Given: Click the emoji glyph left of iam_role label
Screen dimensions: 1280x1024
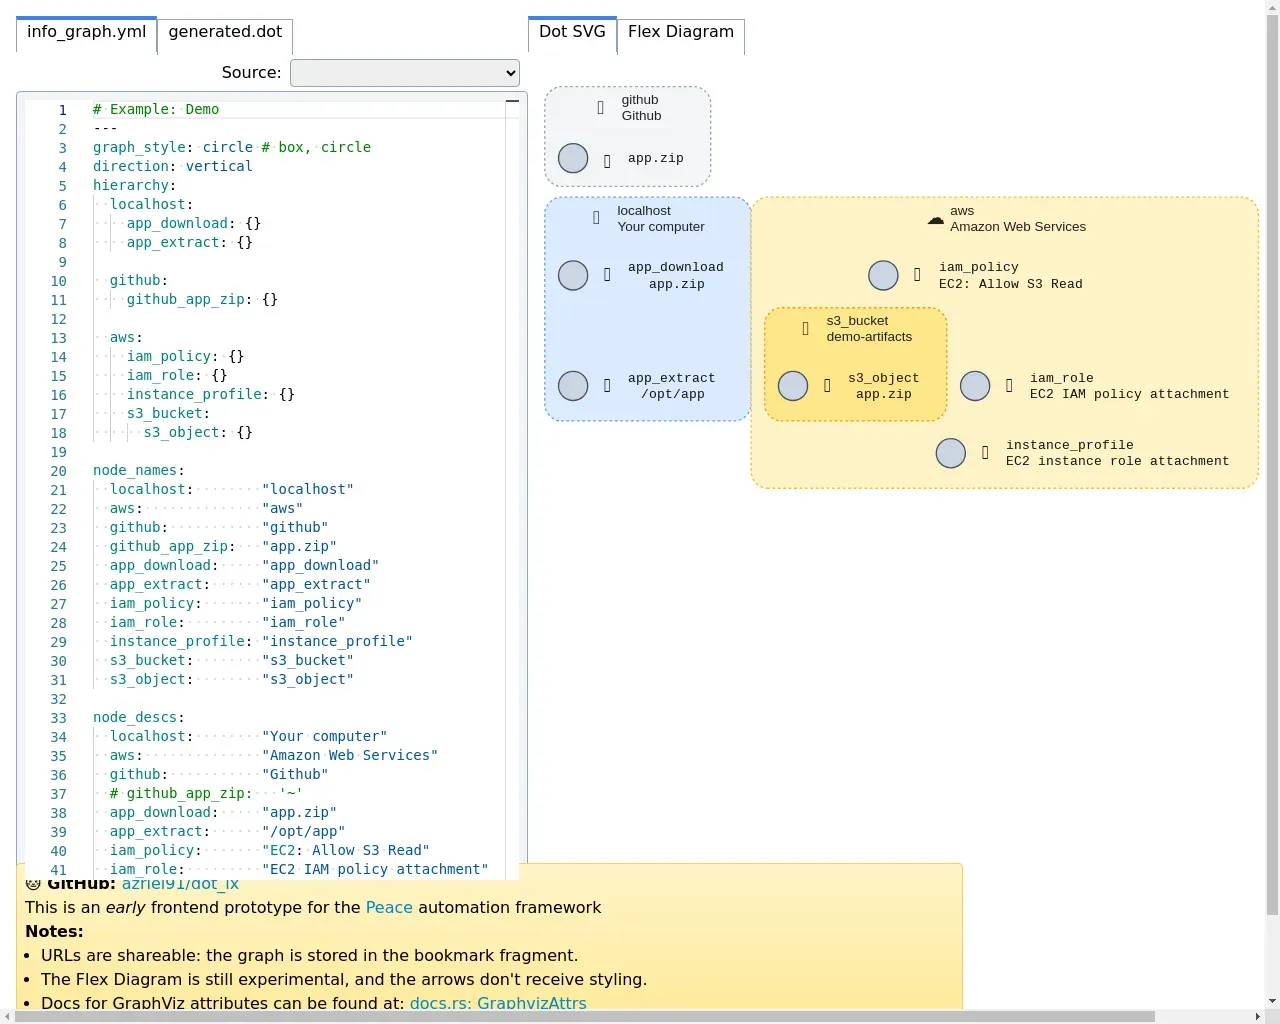Looking at the screenshot, I should pos(1009,385).
